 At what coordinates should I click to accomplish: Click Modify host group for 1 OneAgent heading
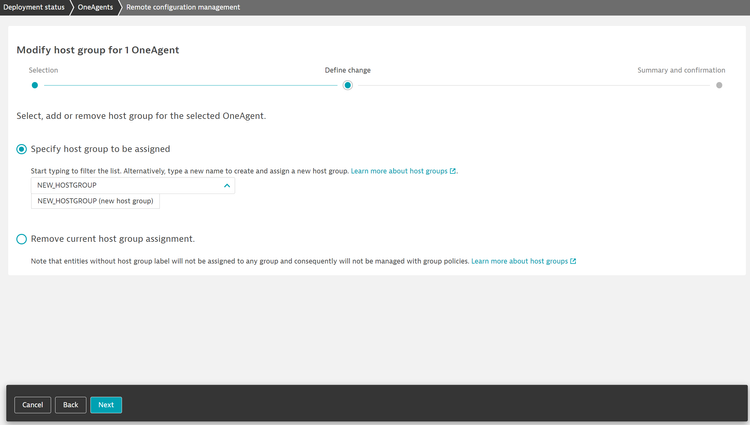tap(98, 50)
